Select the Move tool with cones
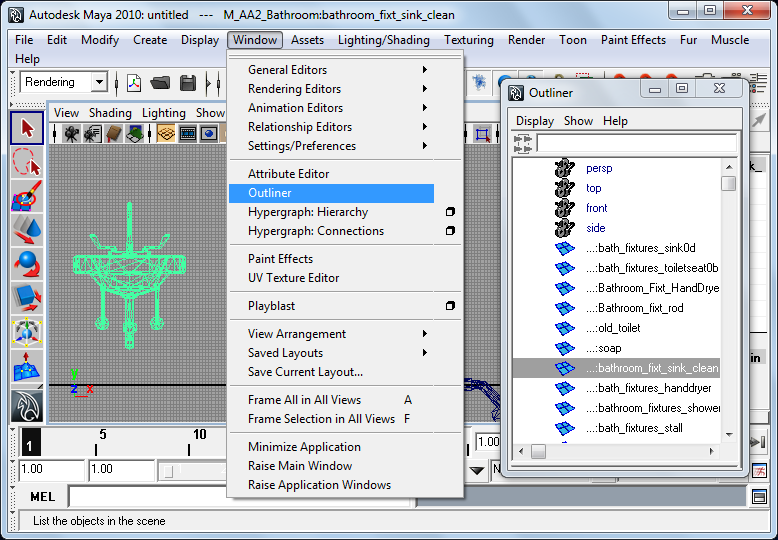The height and width of the screenshot is (540, 778). click(27, 229)
